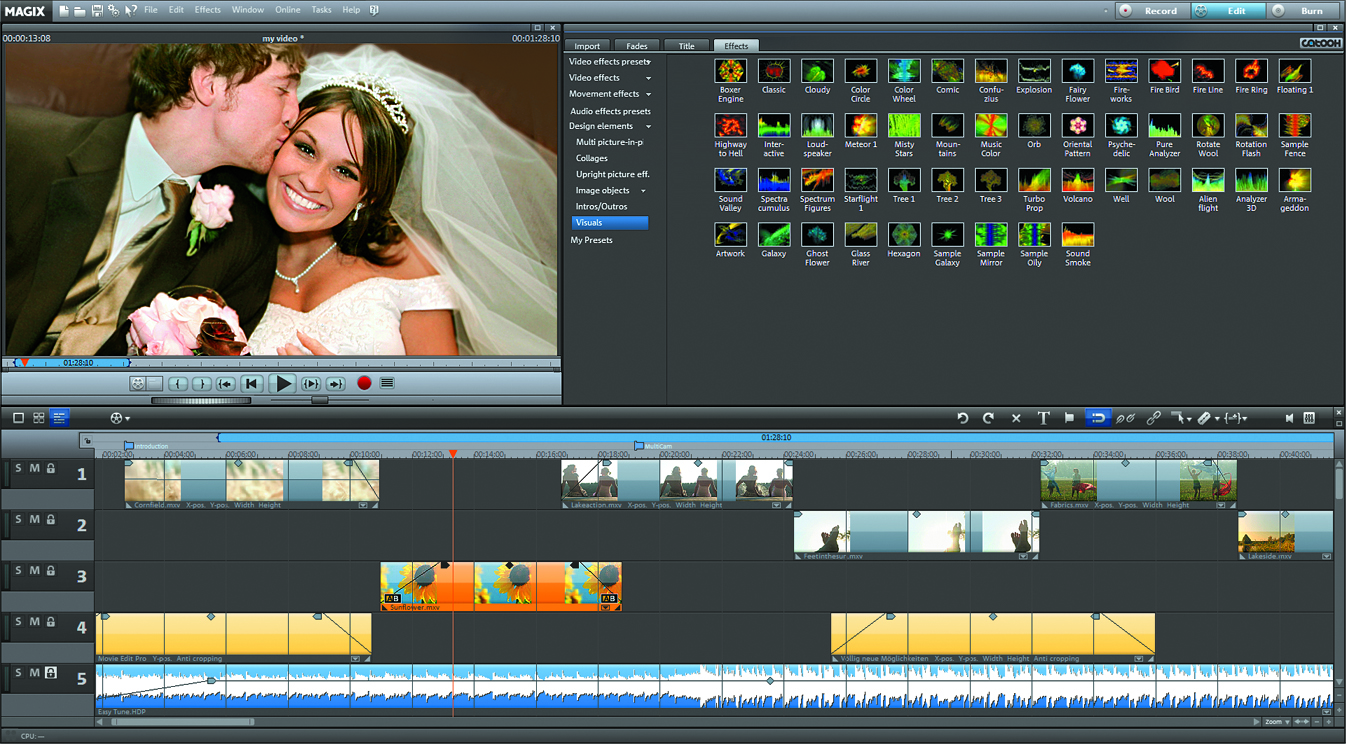The image size is (1346, 744).
Task: Click the set chapter marker flag icon
Action: (1069, 418)
